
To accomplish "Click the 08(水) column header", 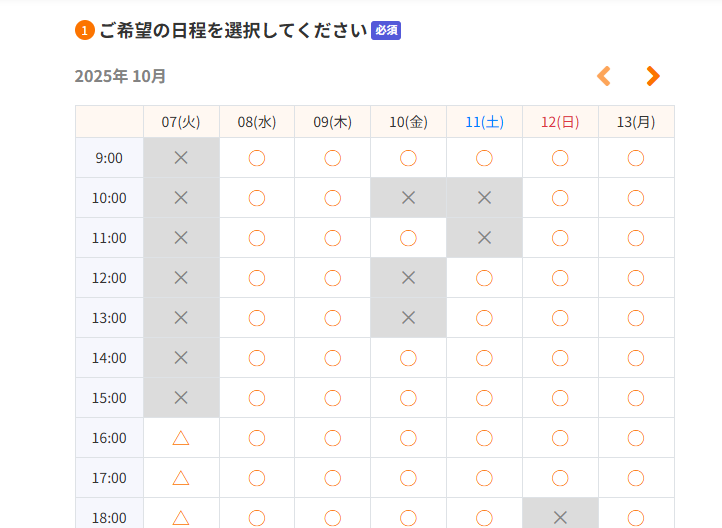I will pos(257,122).
